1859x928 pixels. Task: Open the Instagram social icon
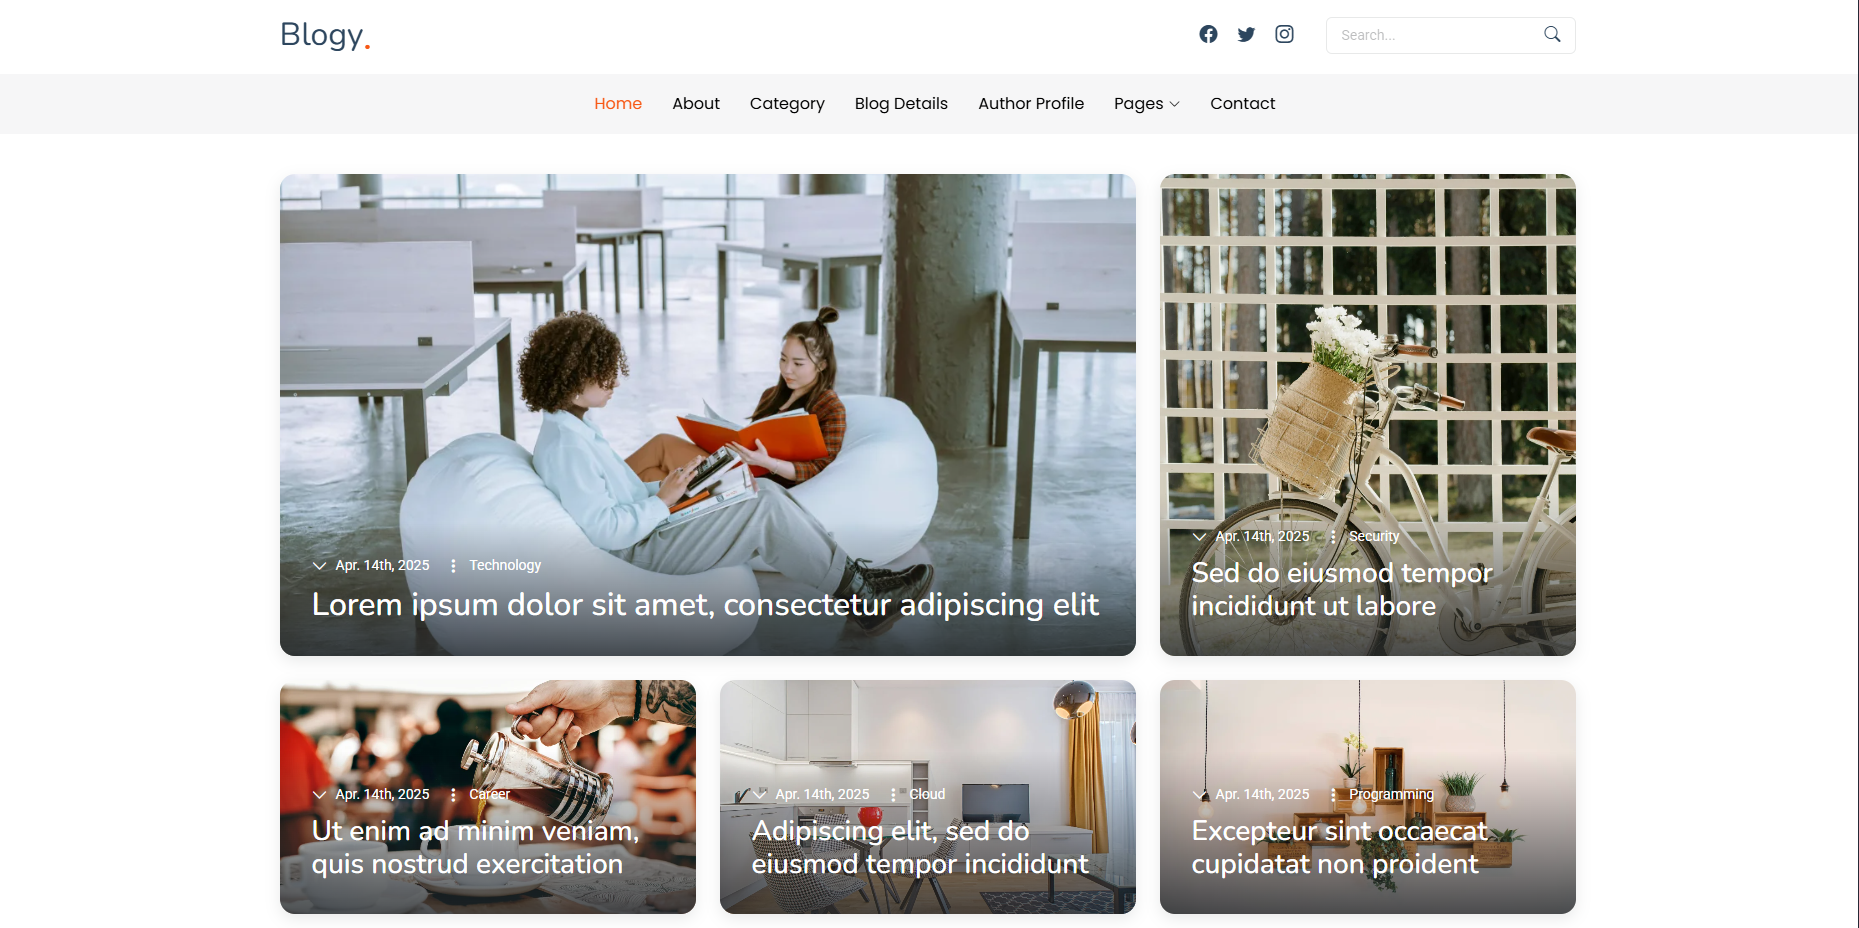pyautogui.click(x=1284, y=34)
